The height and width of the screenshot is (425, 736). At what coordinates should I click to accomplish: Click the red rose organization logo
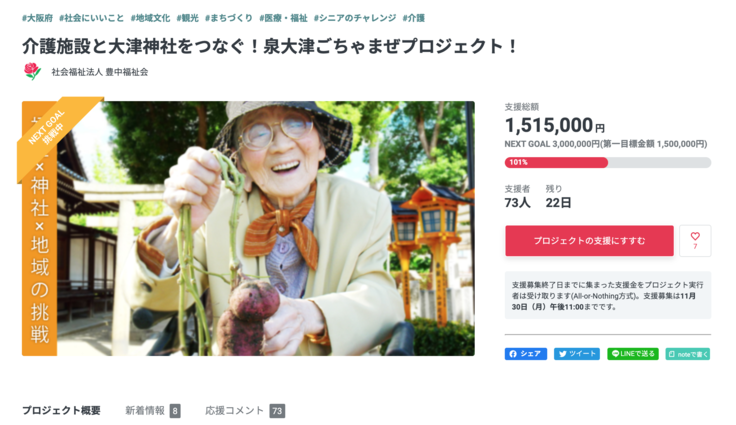point(32,71)
